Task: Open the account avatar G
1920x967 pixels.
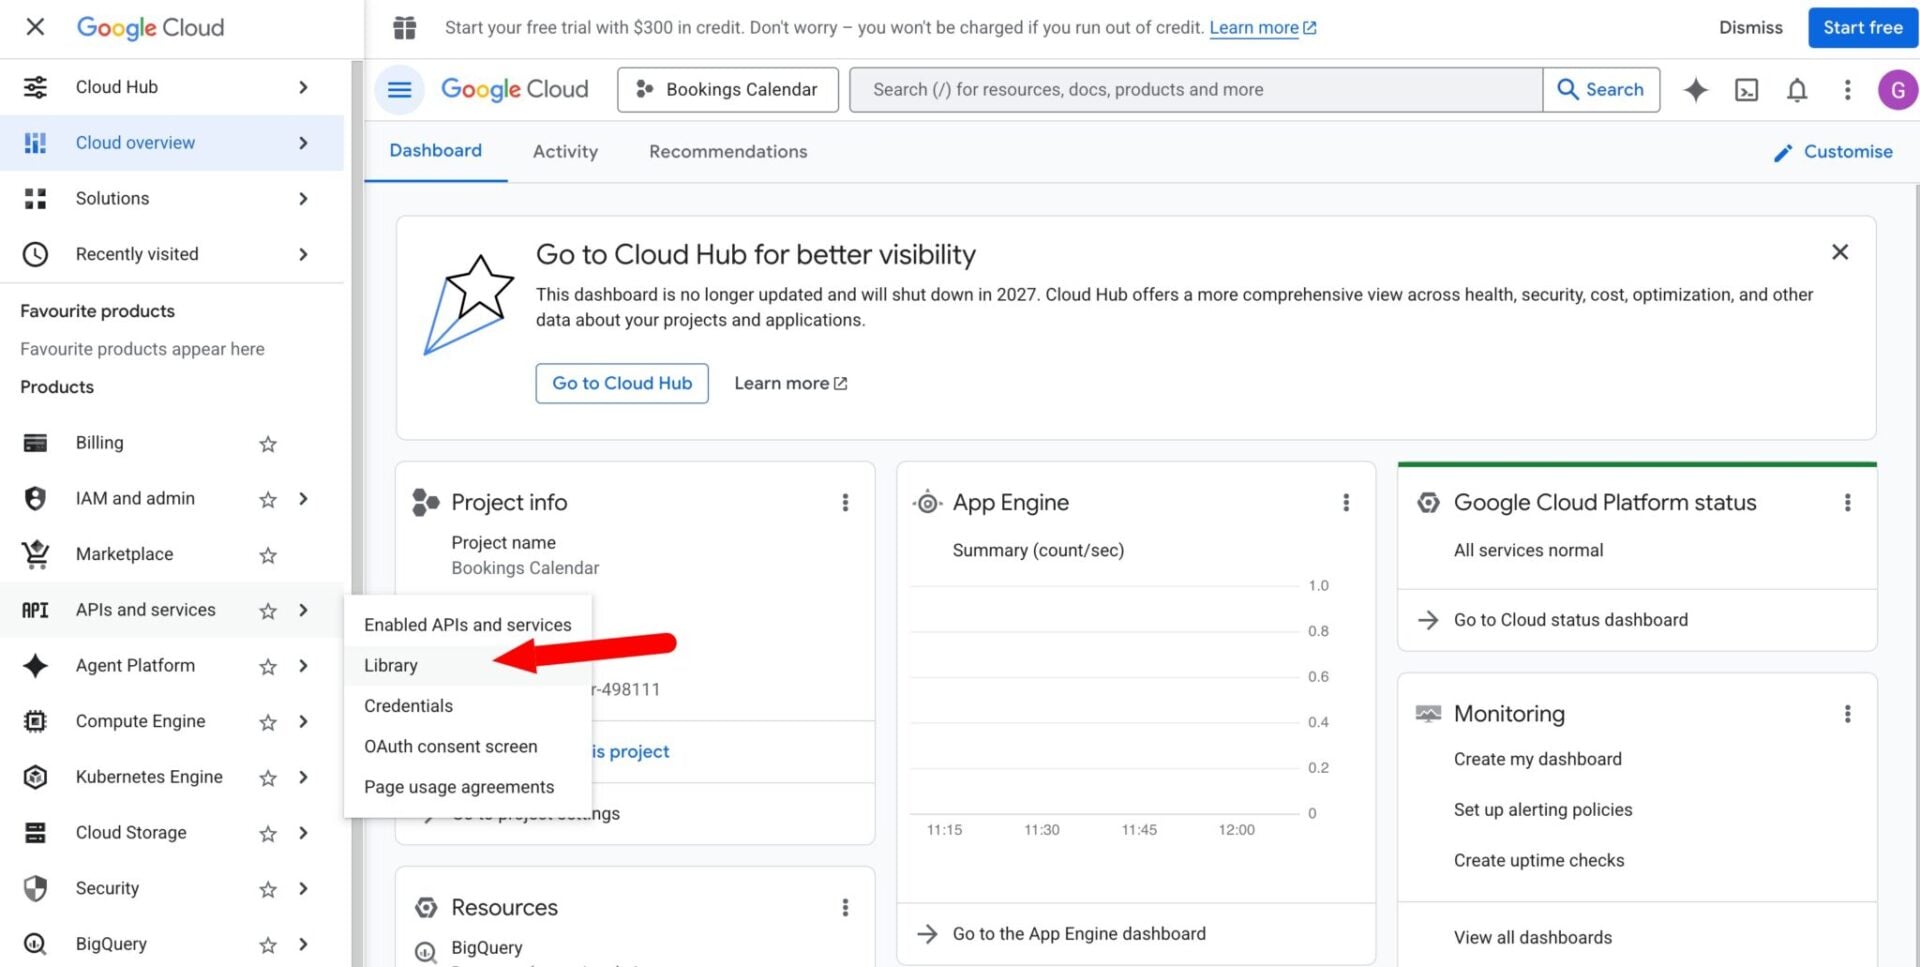Action: coord(1897,90)
